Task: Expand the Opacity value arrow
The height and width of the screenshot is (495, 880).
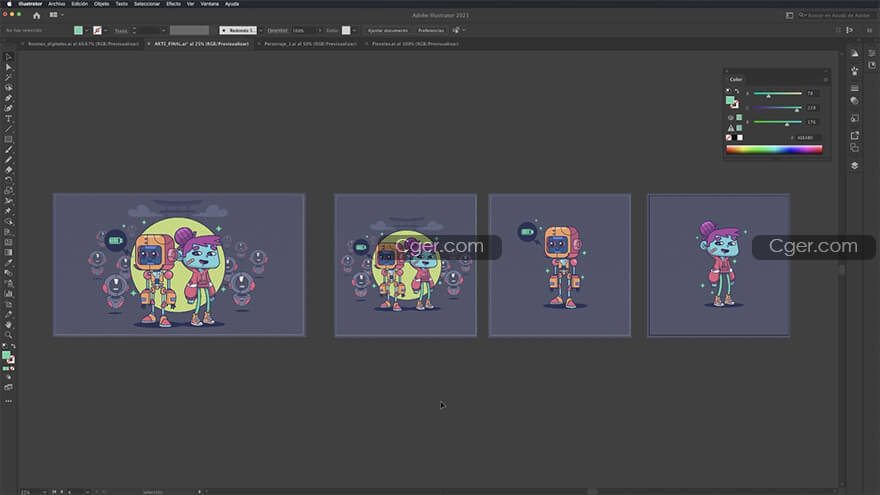Action: pos(320,30)
